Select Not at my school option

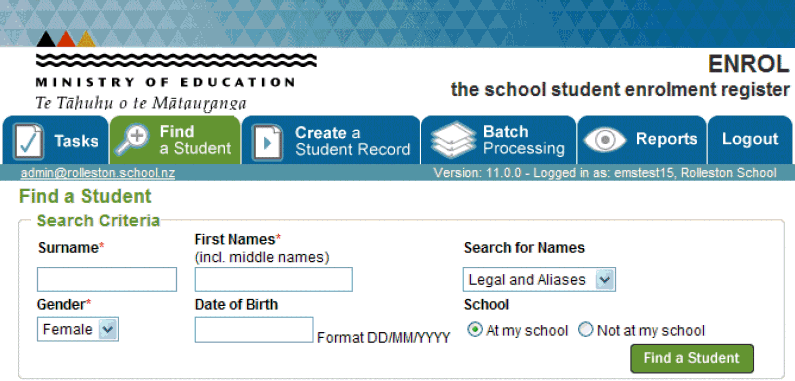[586, 330]
